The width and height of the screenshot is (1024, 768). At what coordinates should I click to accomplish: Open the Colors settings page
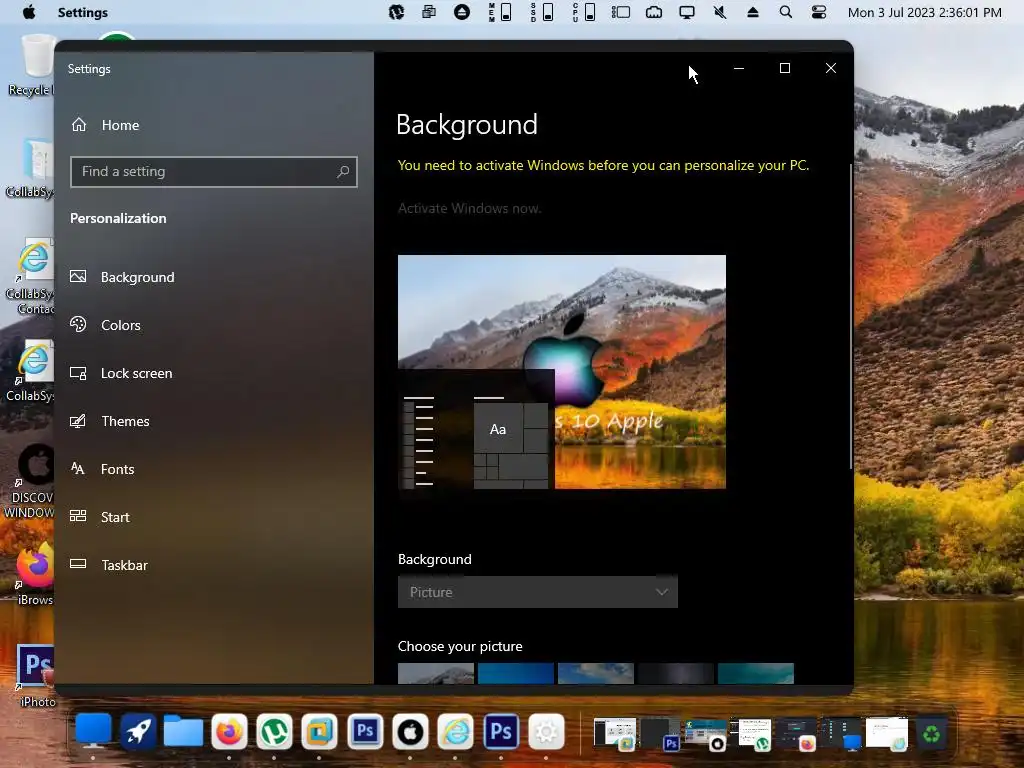tap(105, 325)
